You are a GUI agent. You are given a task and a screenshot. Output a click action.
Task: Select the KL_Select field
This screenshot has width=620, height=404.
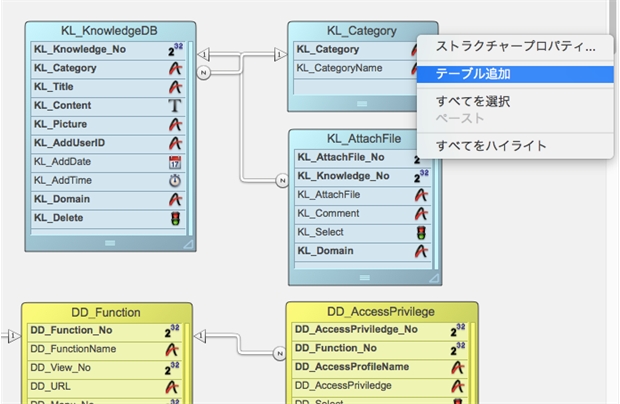[x=363, y=232]
